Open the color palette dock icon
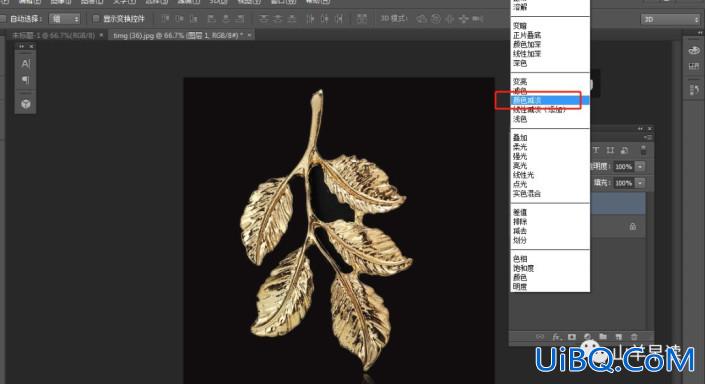705x384 pixels. pyautogui.click(x=694, y=50)
